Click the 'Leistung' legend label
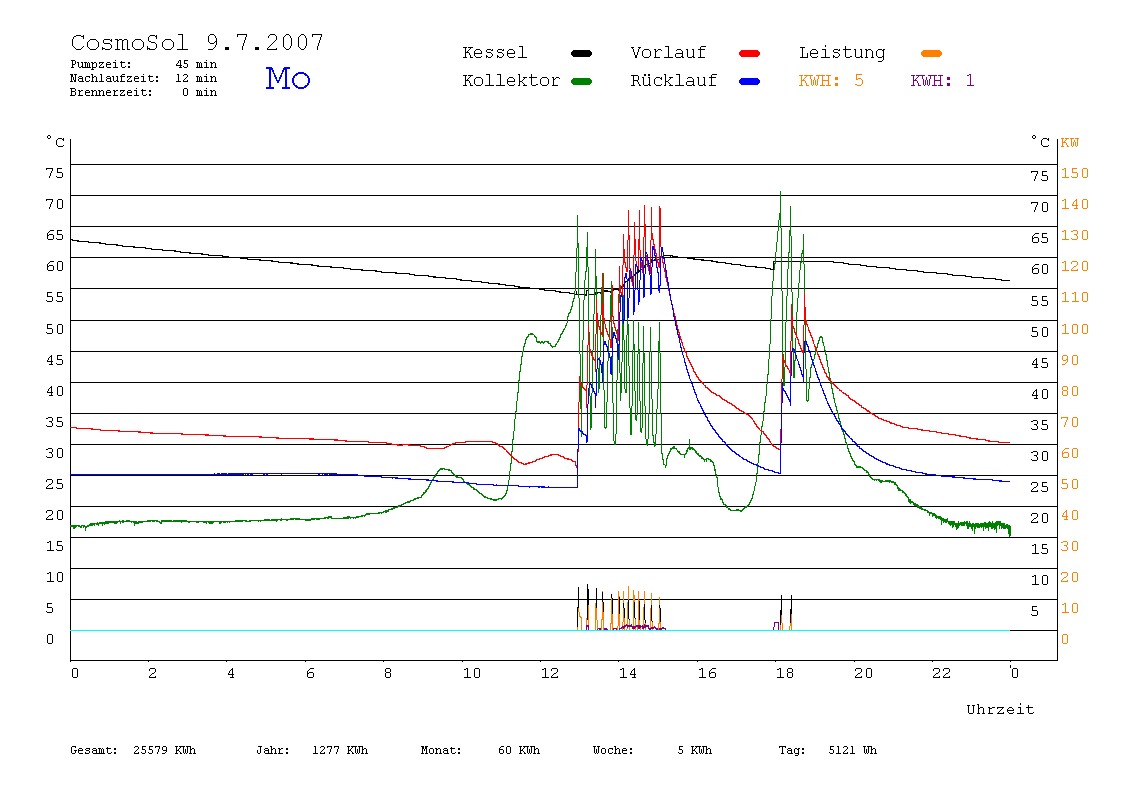Screen dimensions: 1148x812 click(842, 53)
